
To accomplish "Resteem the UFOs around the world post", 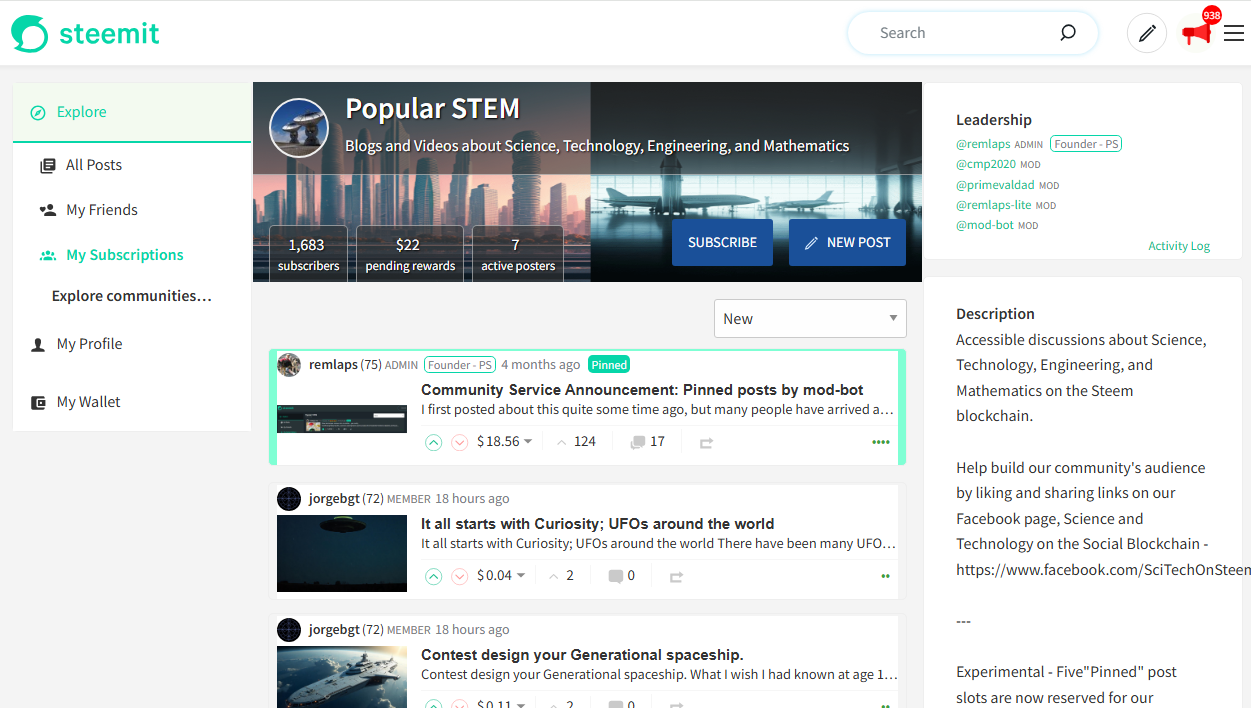I will (676, 576).
